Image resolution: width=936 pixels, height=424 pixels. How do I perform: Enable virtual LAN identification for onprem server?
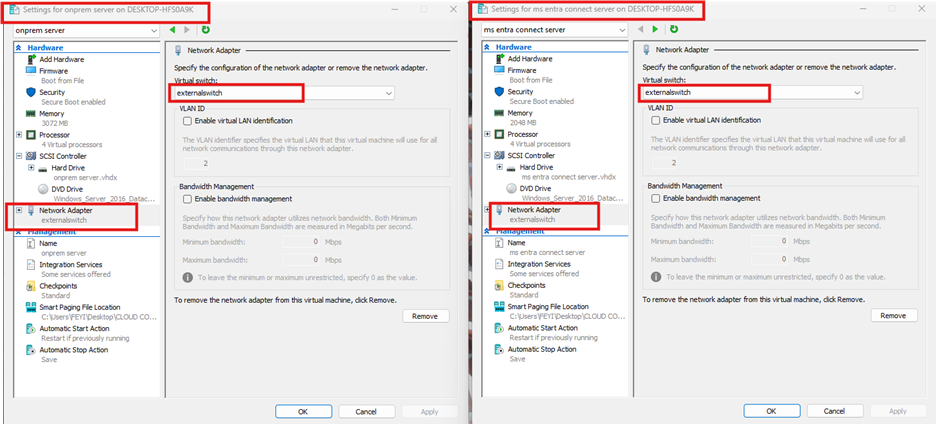[188, 120]
